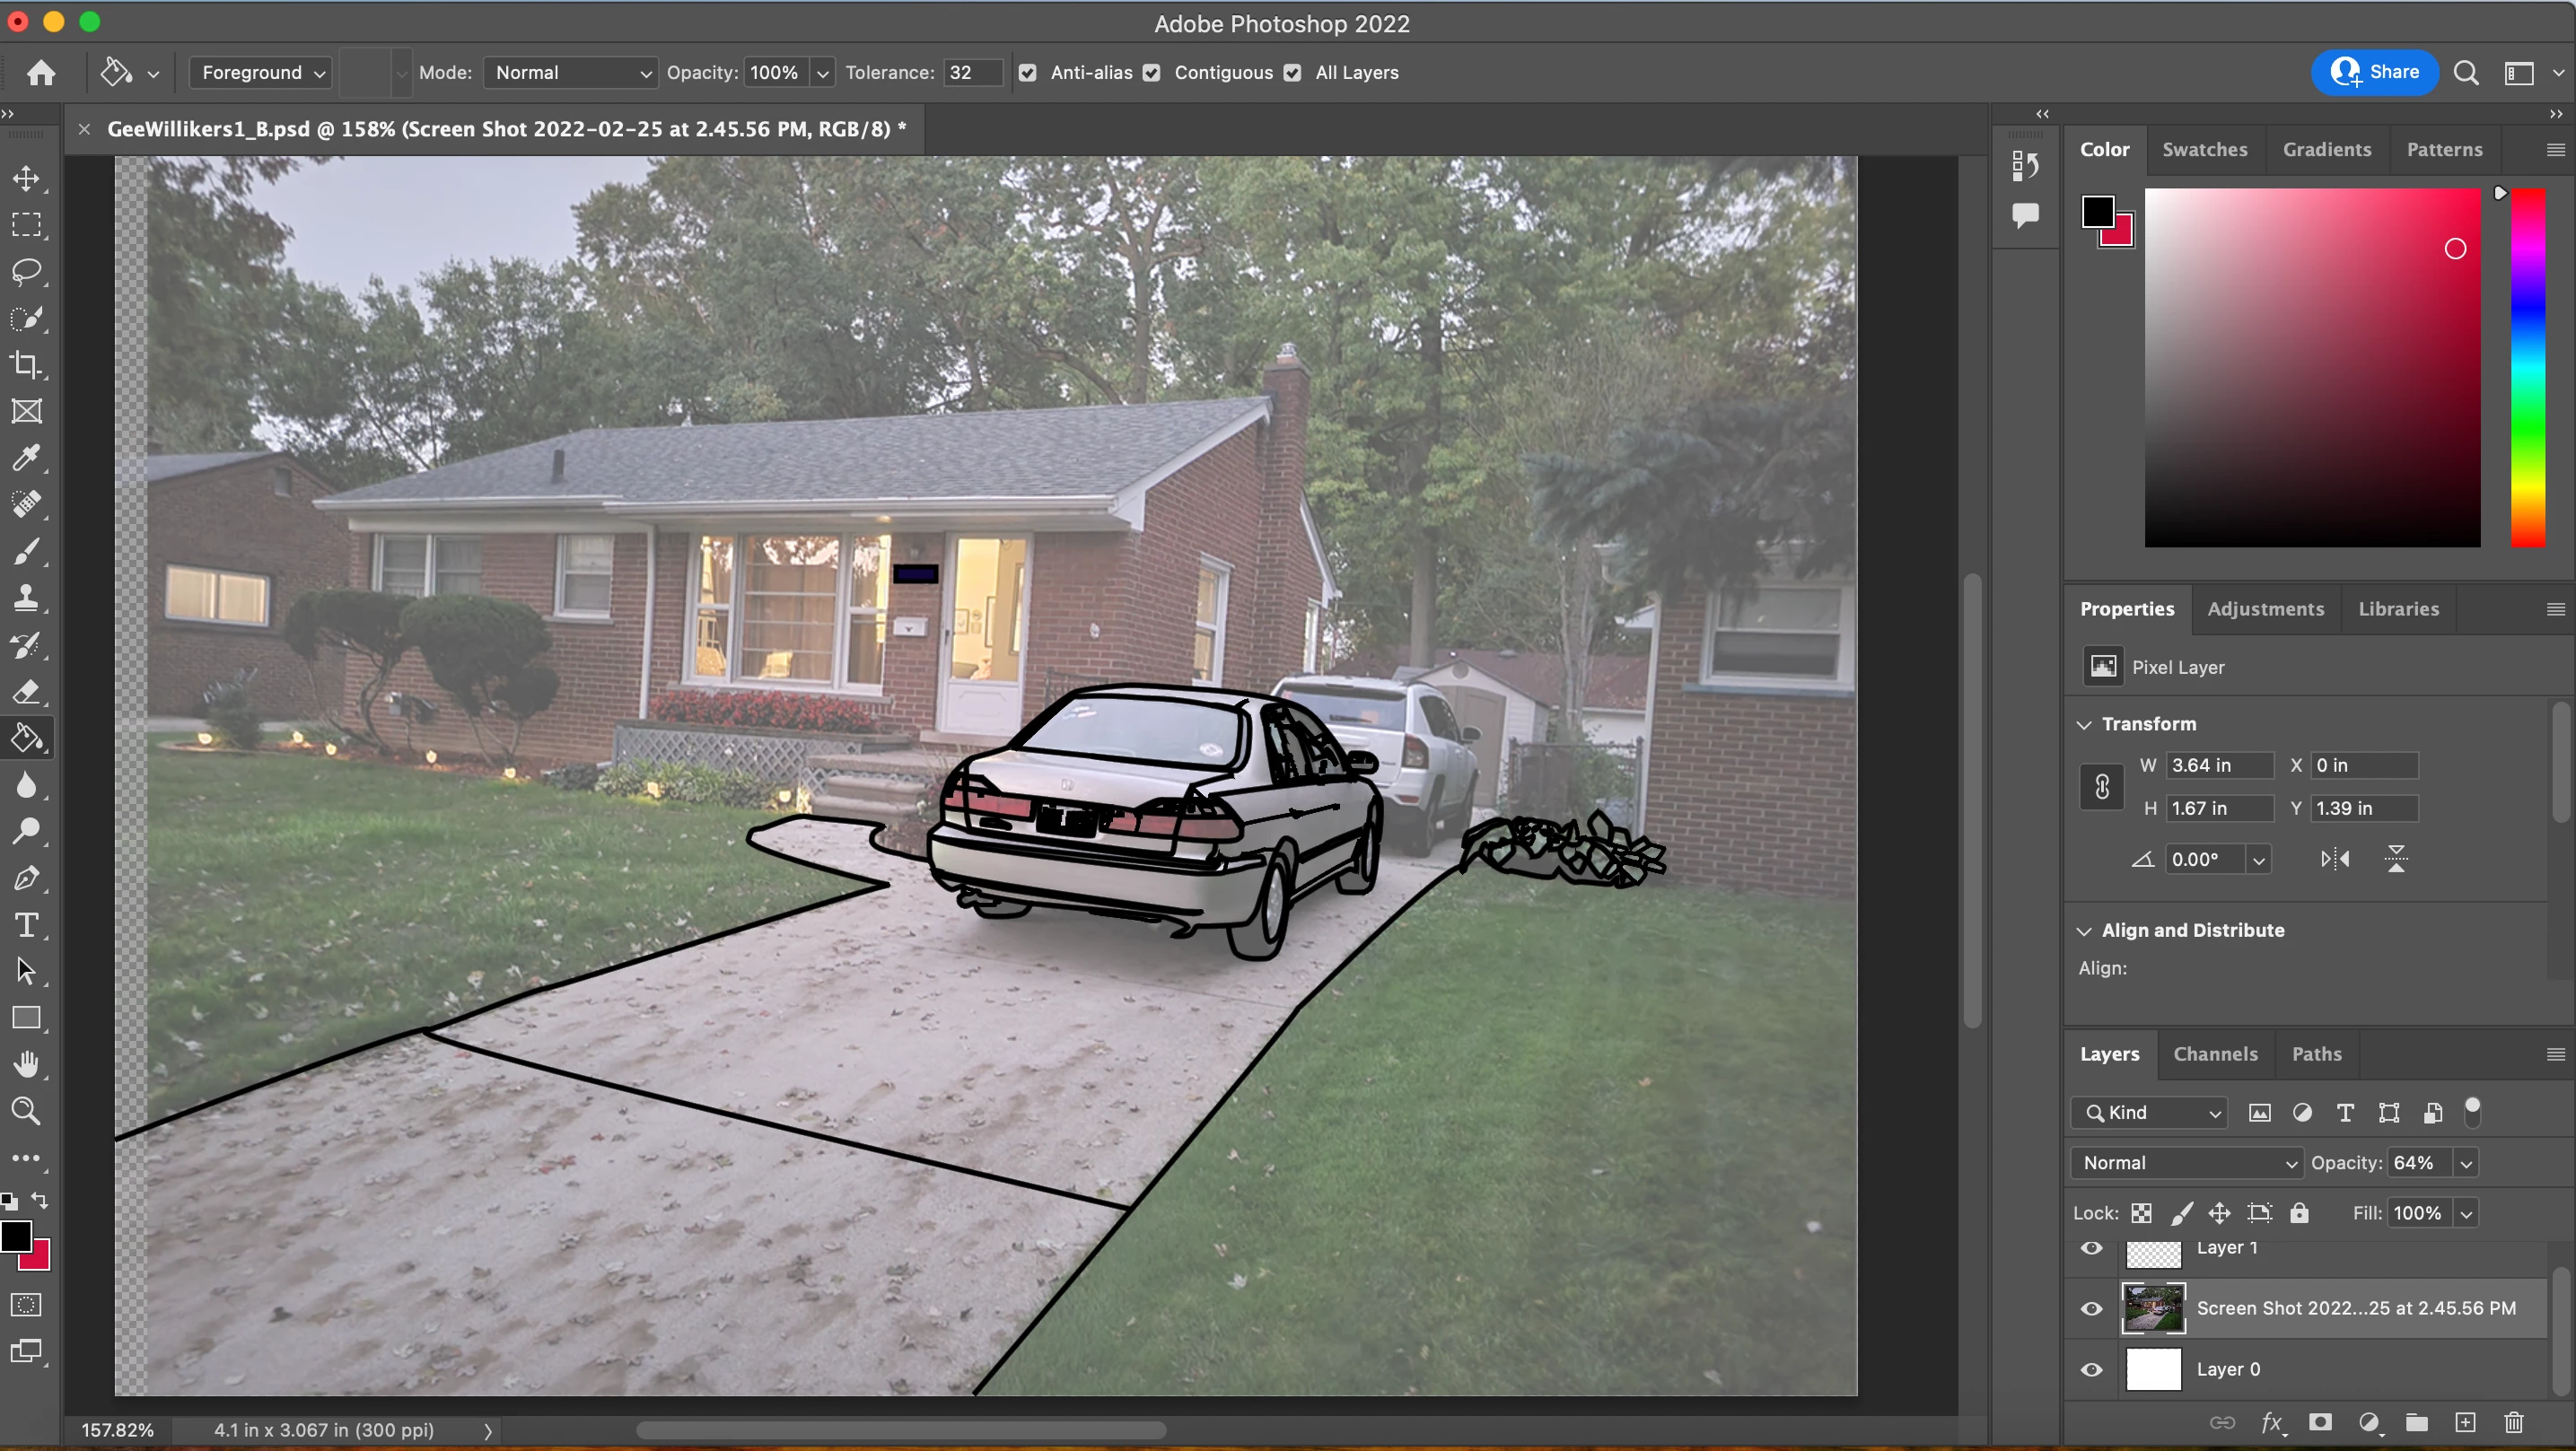The width and height of the screenshot is (2576, 1451).
Task: Select the Crop tool
Action: 26,365
